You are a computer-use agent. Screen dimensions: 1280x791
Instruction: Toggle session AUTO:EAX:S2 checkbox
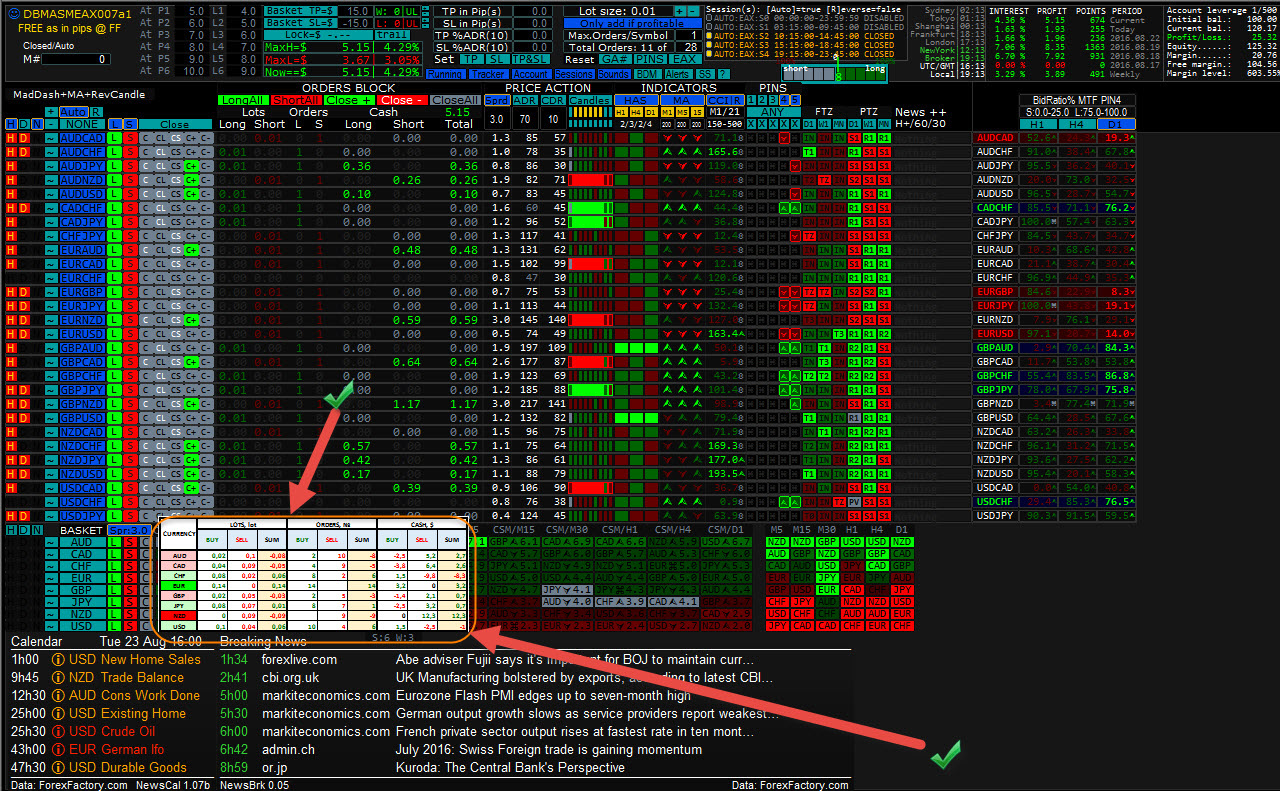click(x=709, y=36)
